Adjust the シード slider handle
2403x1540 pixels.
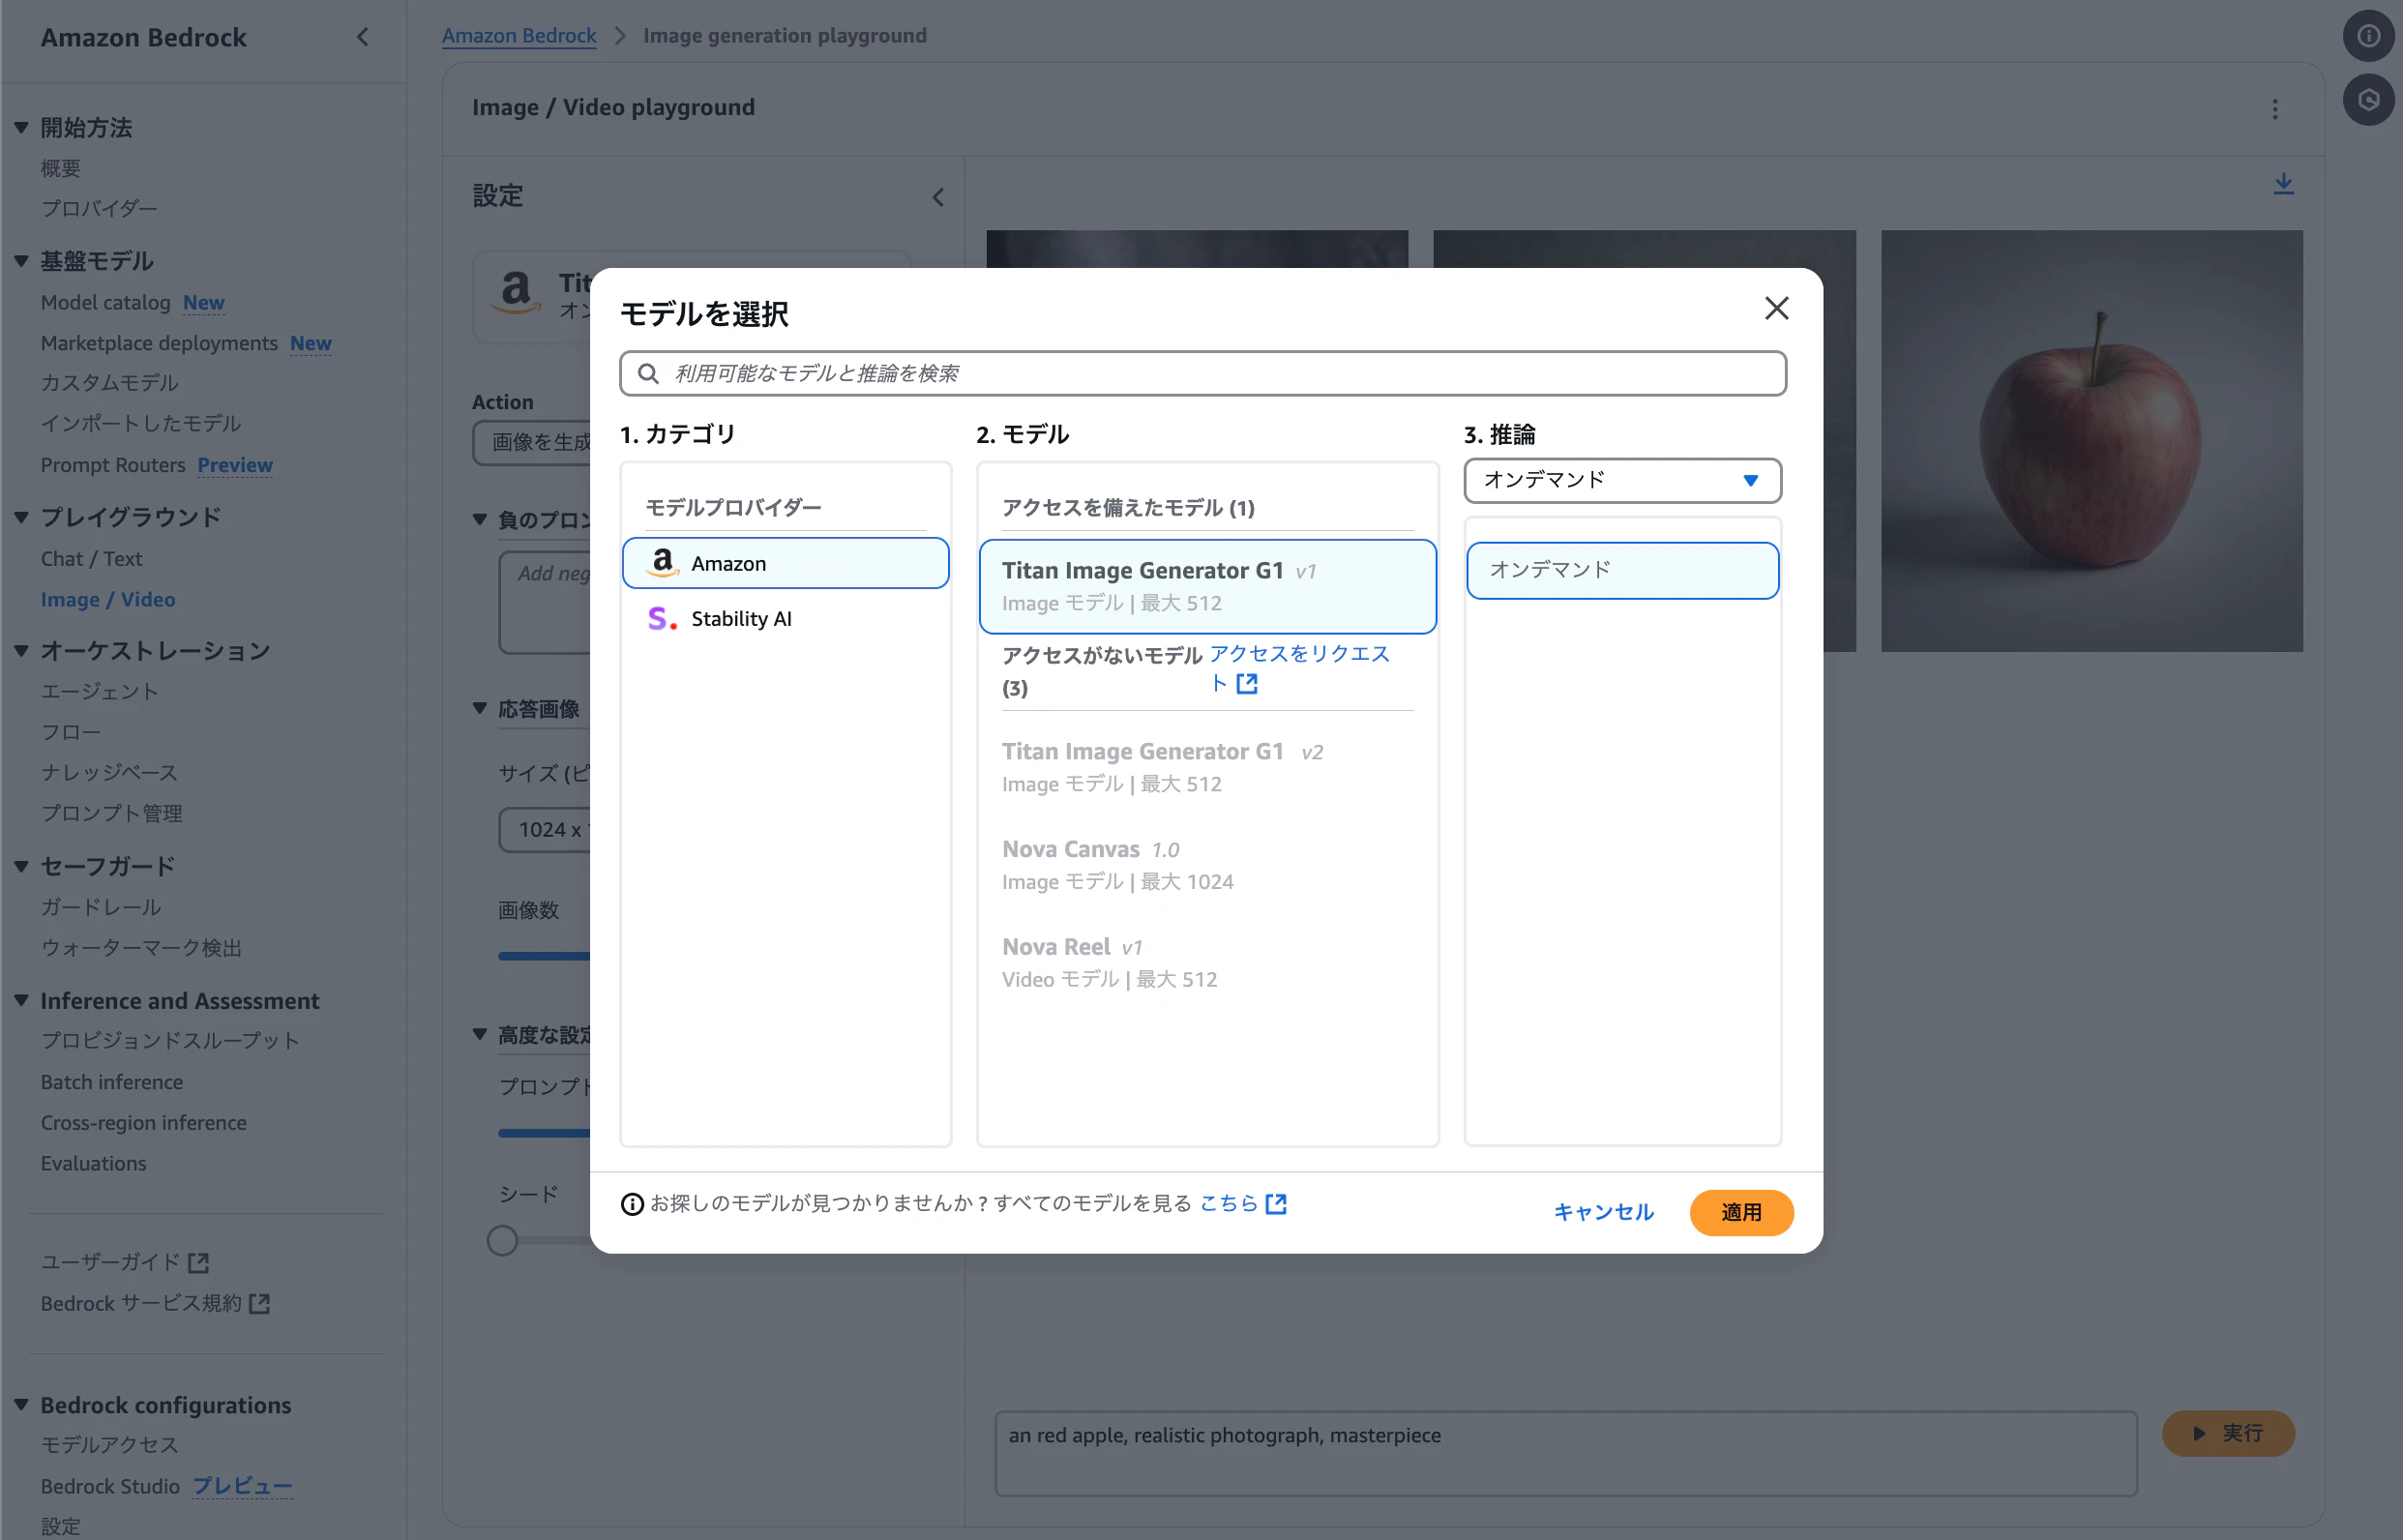(x=502, y=1241)
